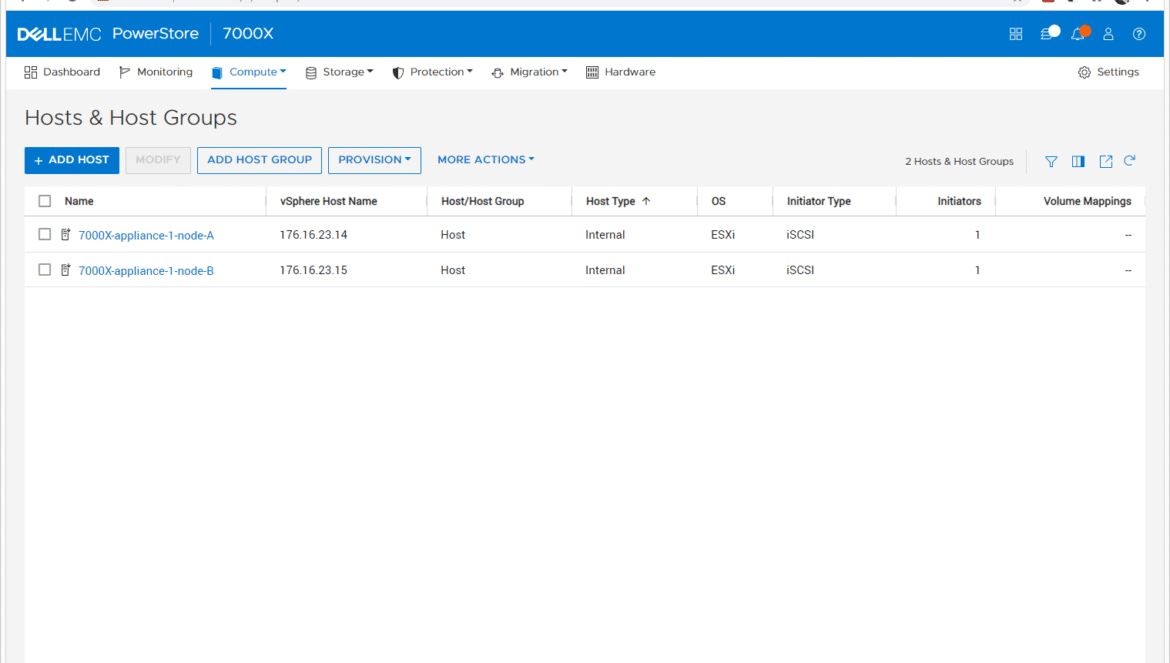This screenshot has height=663, width=1170.
Task: Sort by the OS column header
Action: (719, 201)
